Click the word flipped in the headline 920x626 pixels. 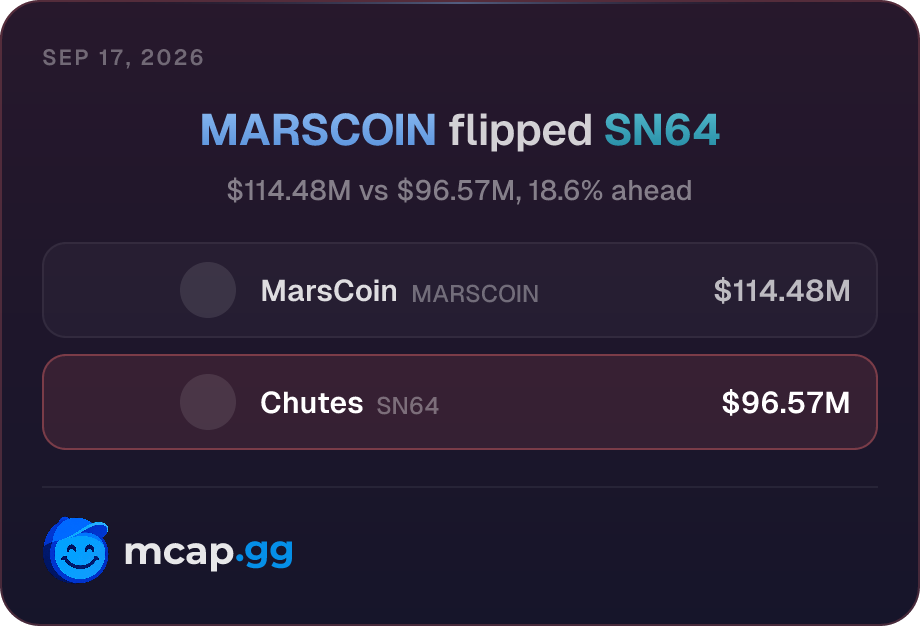point(520,131)
